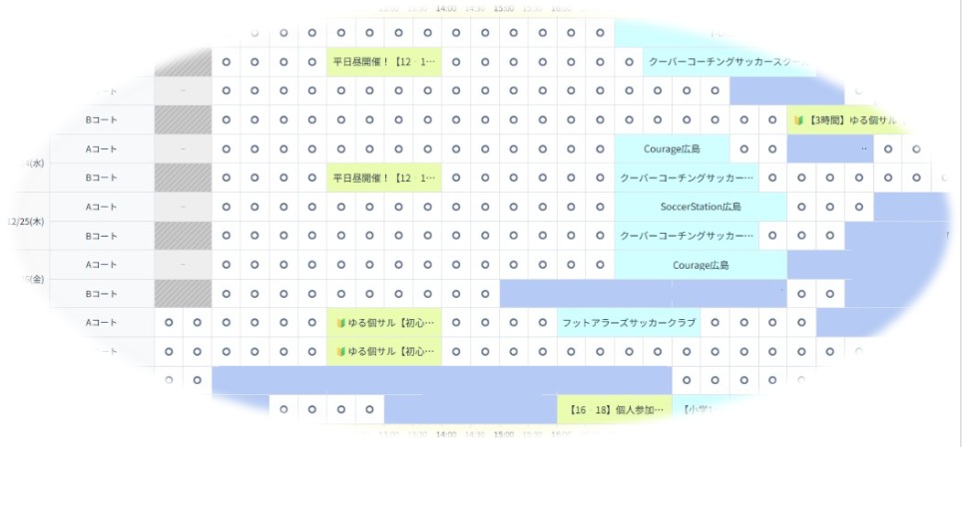962x512 pixels.
Task: Click hatched unavailable cell in 12/25(木) Bコート row
Action: point(183,236)
